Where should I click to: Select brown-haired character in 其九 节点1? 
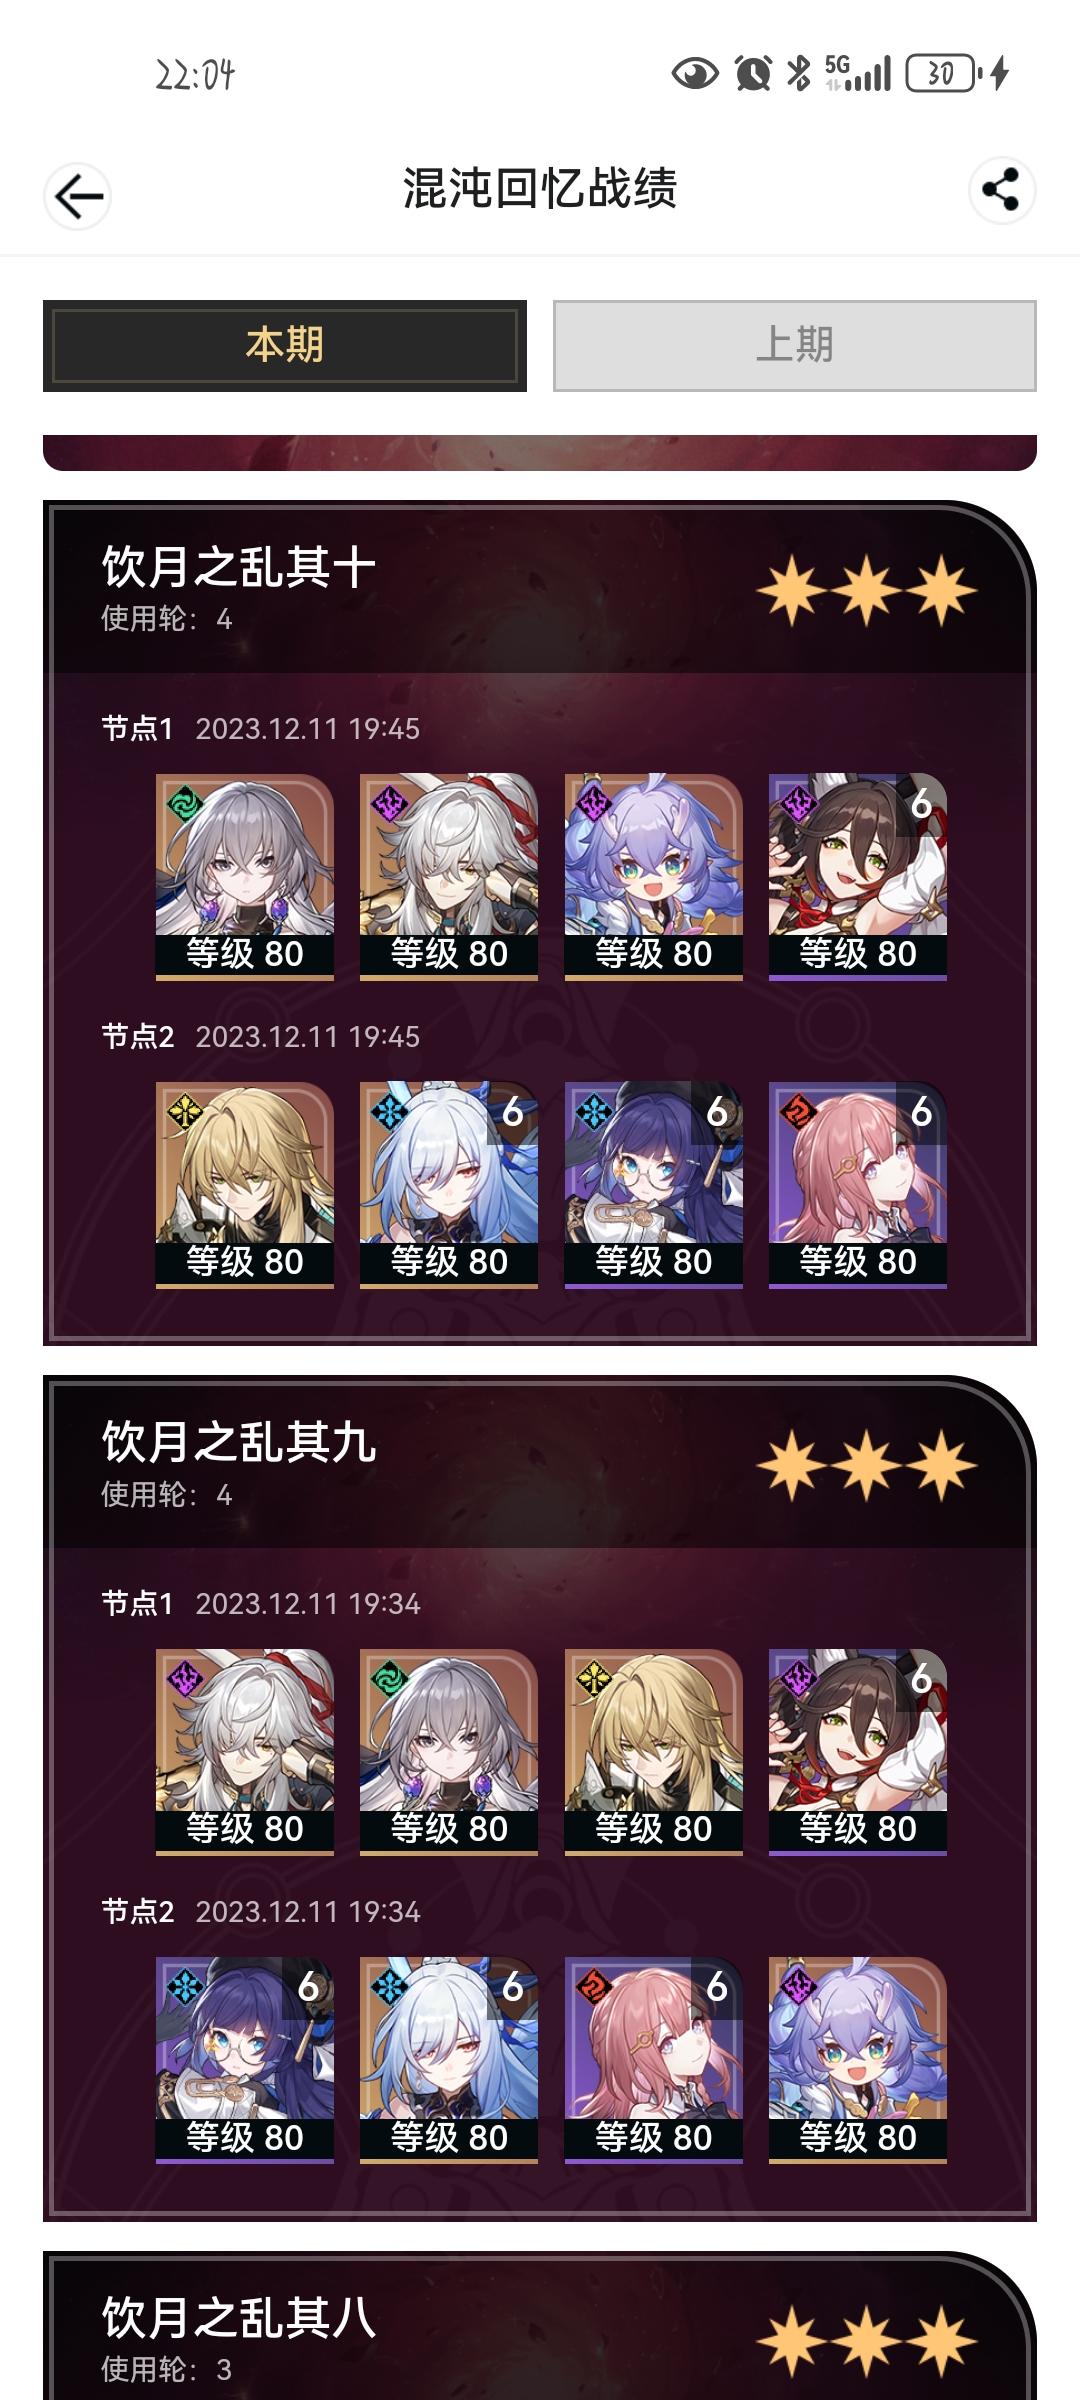pos(858,1752)
